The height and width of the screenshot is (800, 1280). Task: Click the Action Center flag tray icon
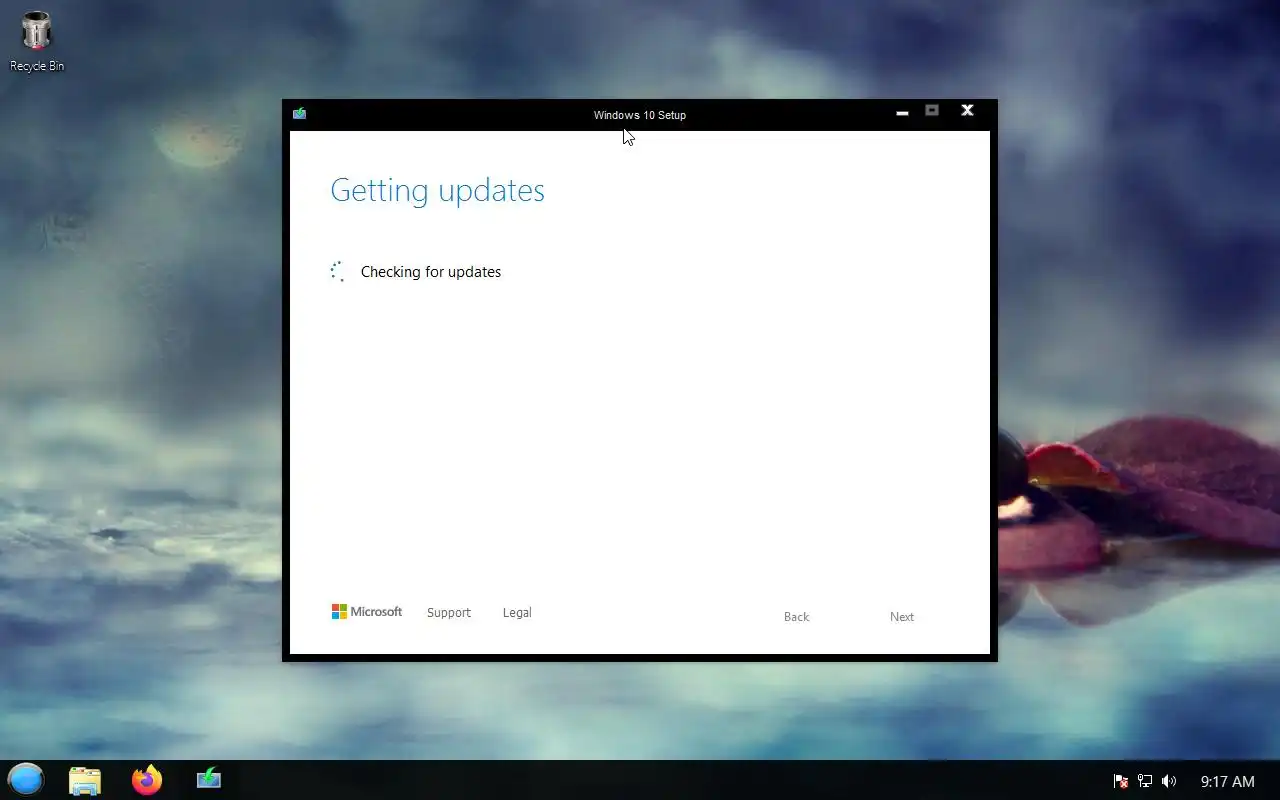1121,781
